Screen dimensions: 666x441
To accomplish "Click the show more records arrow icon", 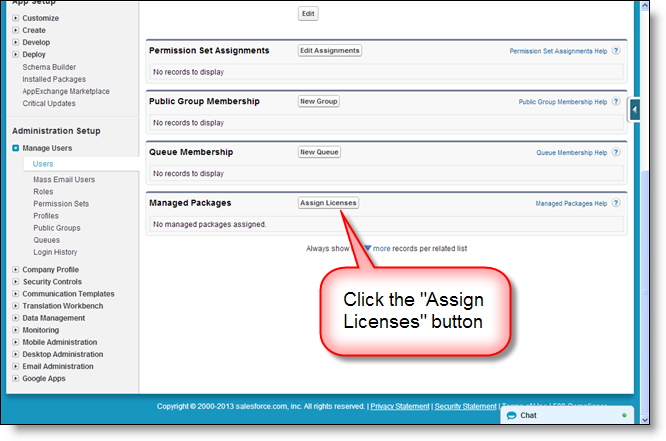I will point(366,248).
